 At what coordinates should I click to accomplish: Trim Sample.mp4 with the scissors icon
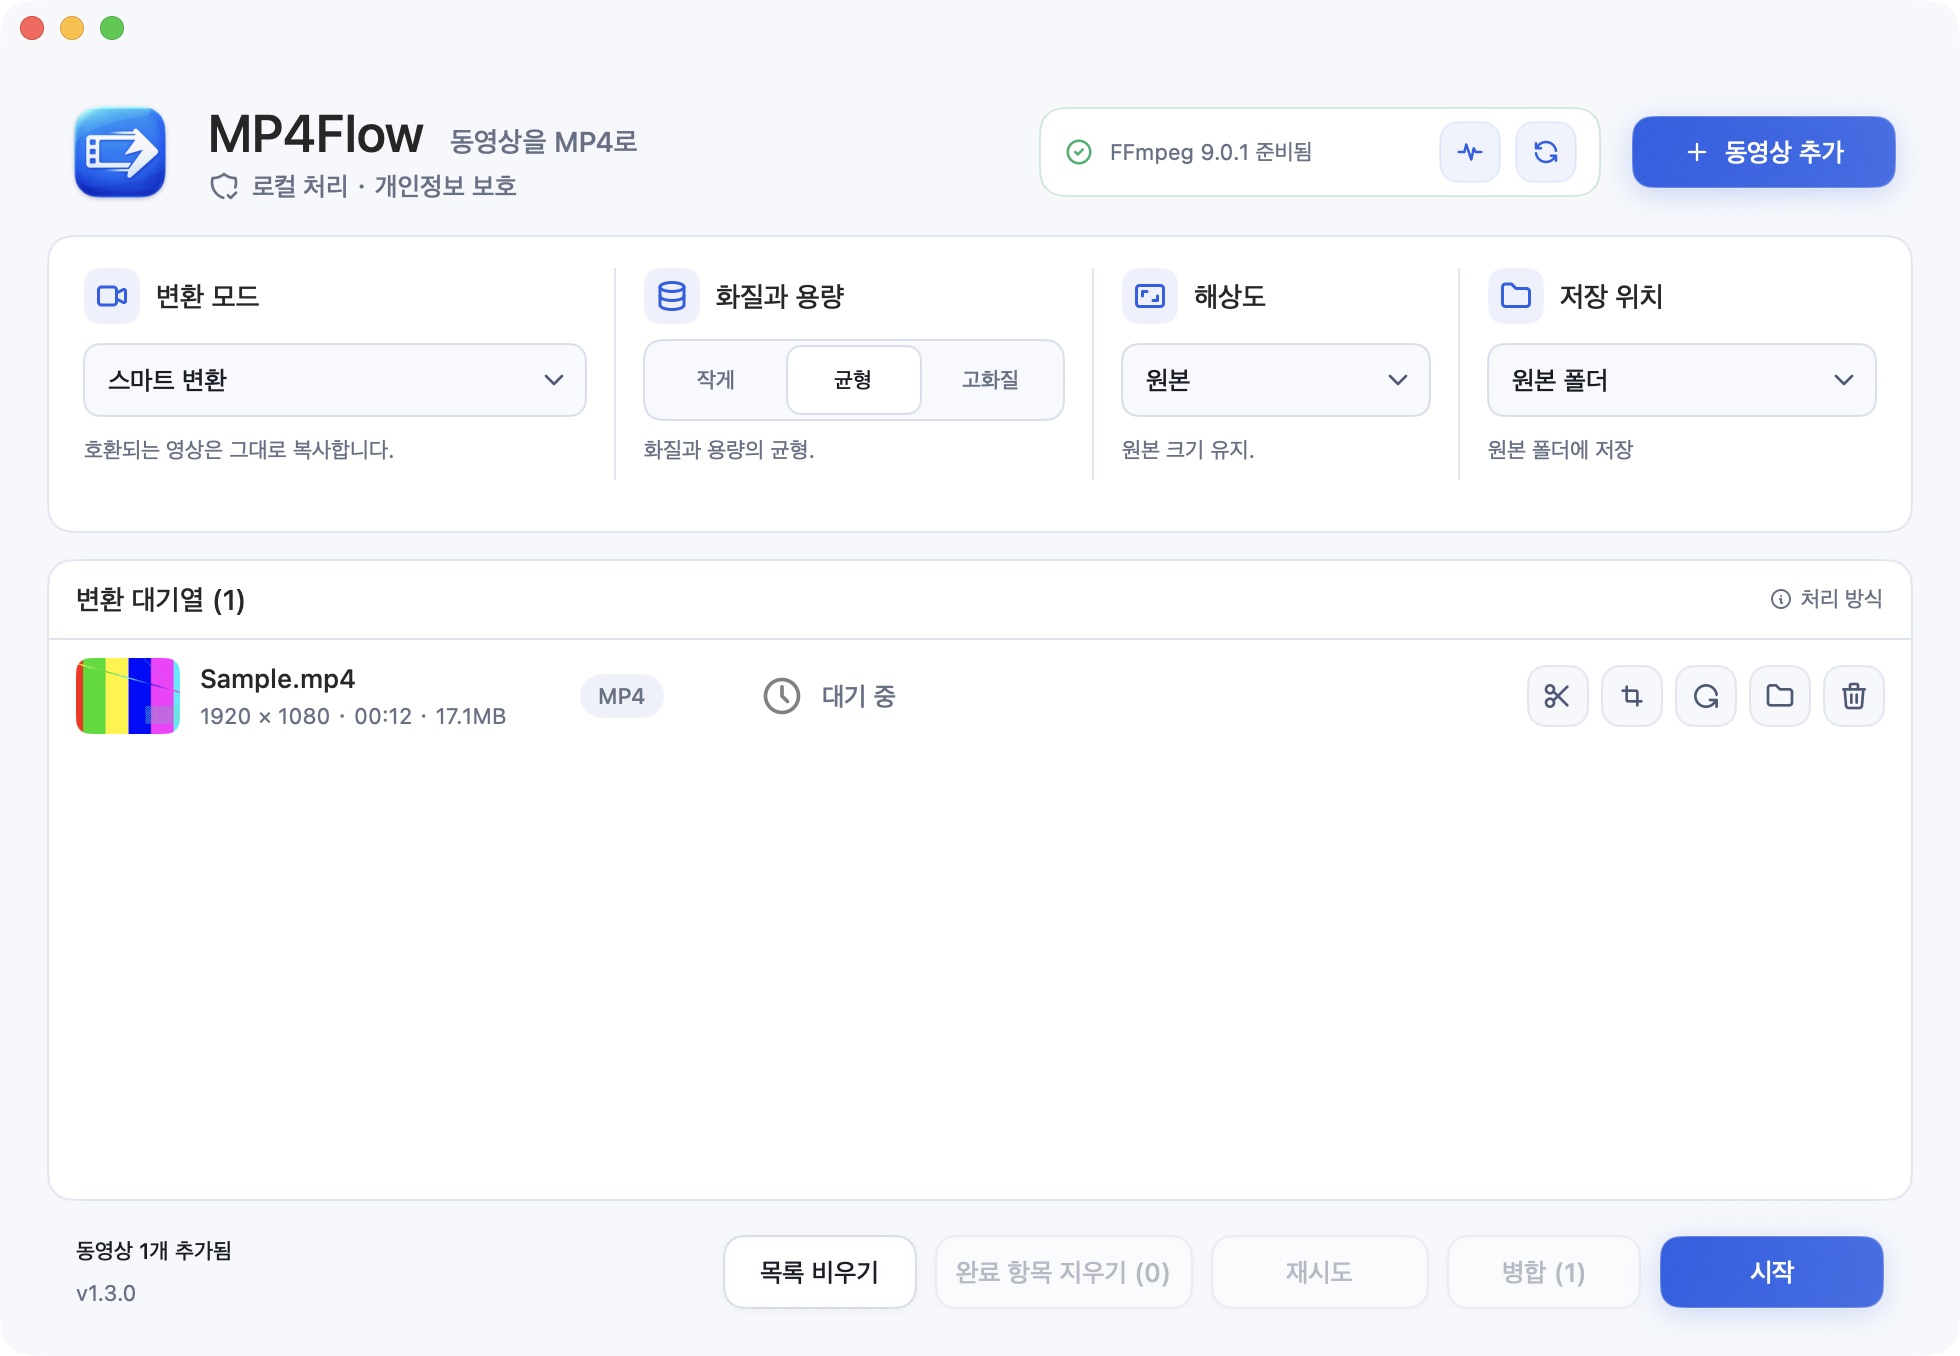pyautogui.click(x=1557, y=696)
